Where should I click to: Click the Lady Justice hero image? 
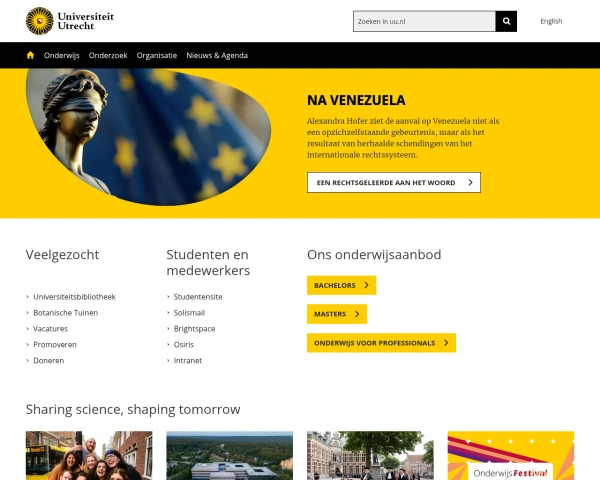point(148,137)
